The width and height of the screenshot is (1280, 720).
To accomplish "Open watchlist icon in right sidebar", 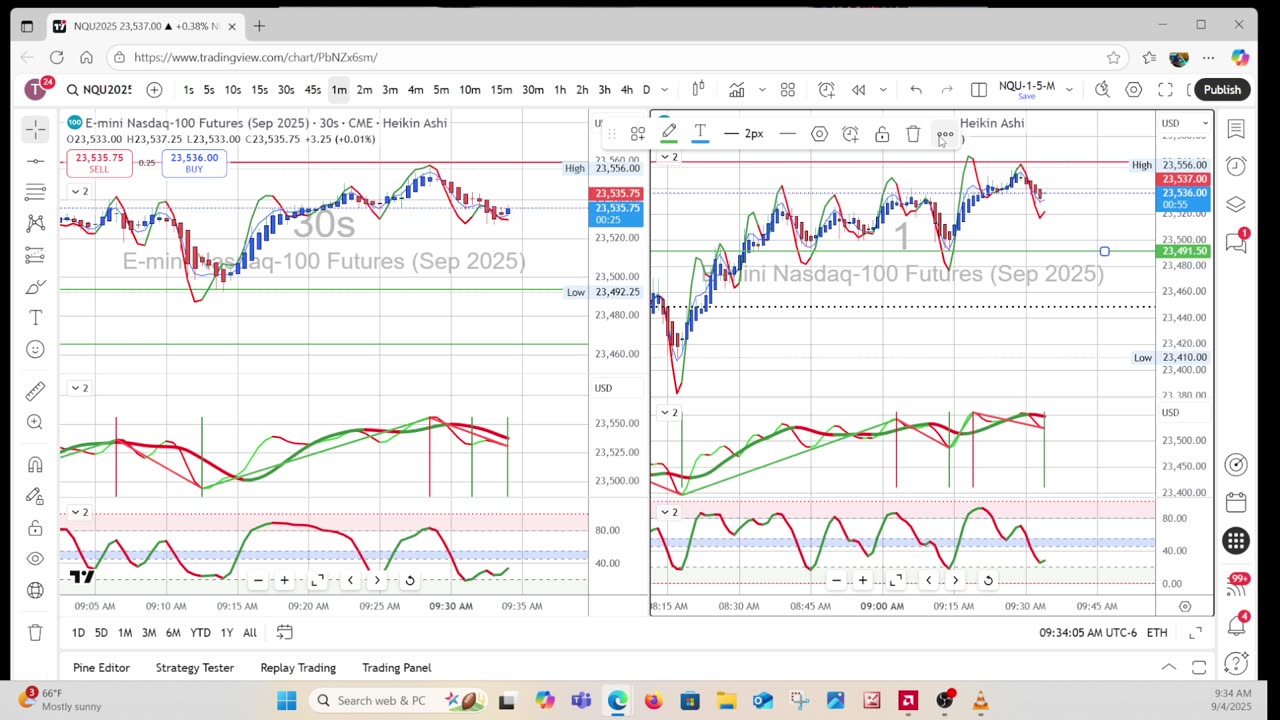I will click(x=1236, y=129).
